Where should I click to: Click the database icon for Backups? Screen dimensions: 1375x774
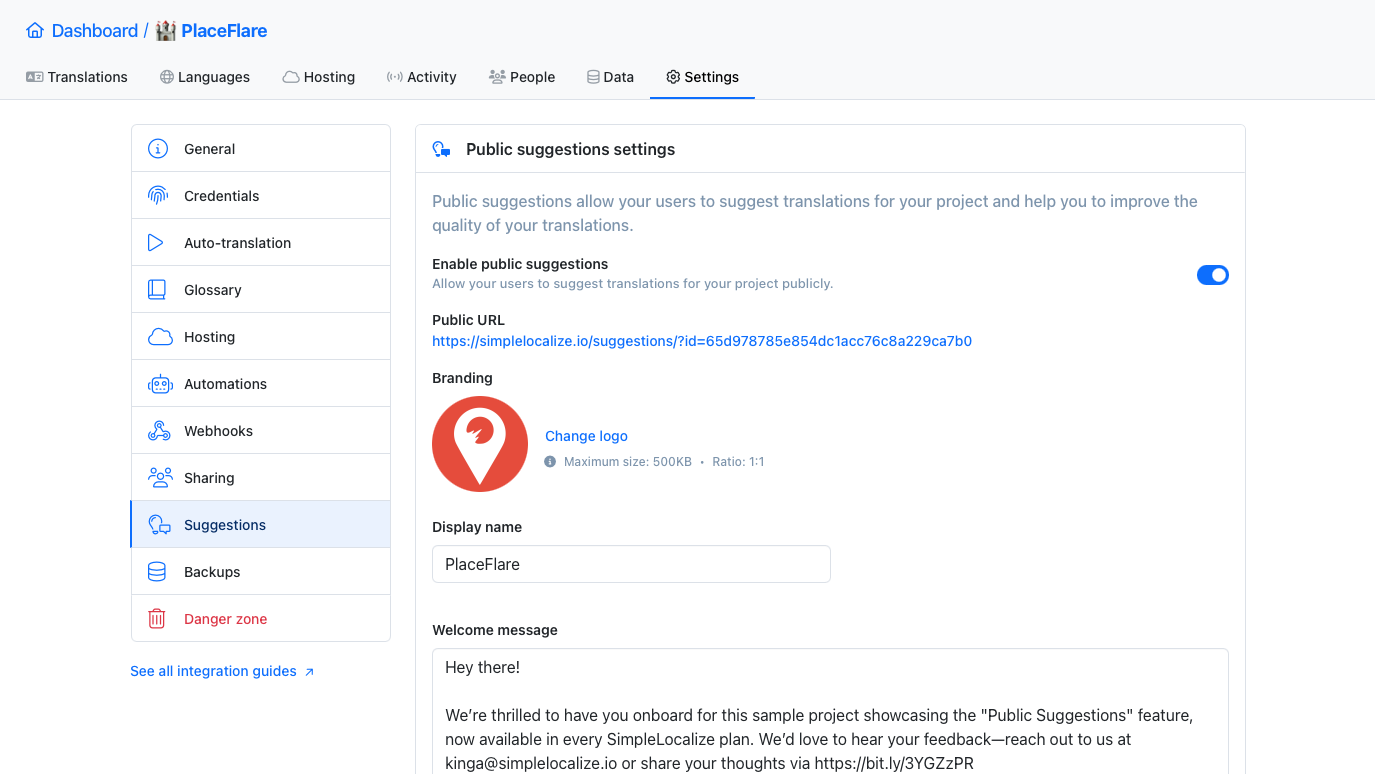(x=157, y=572)
